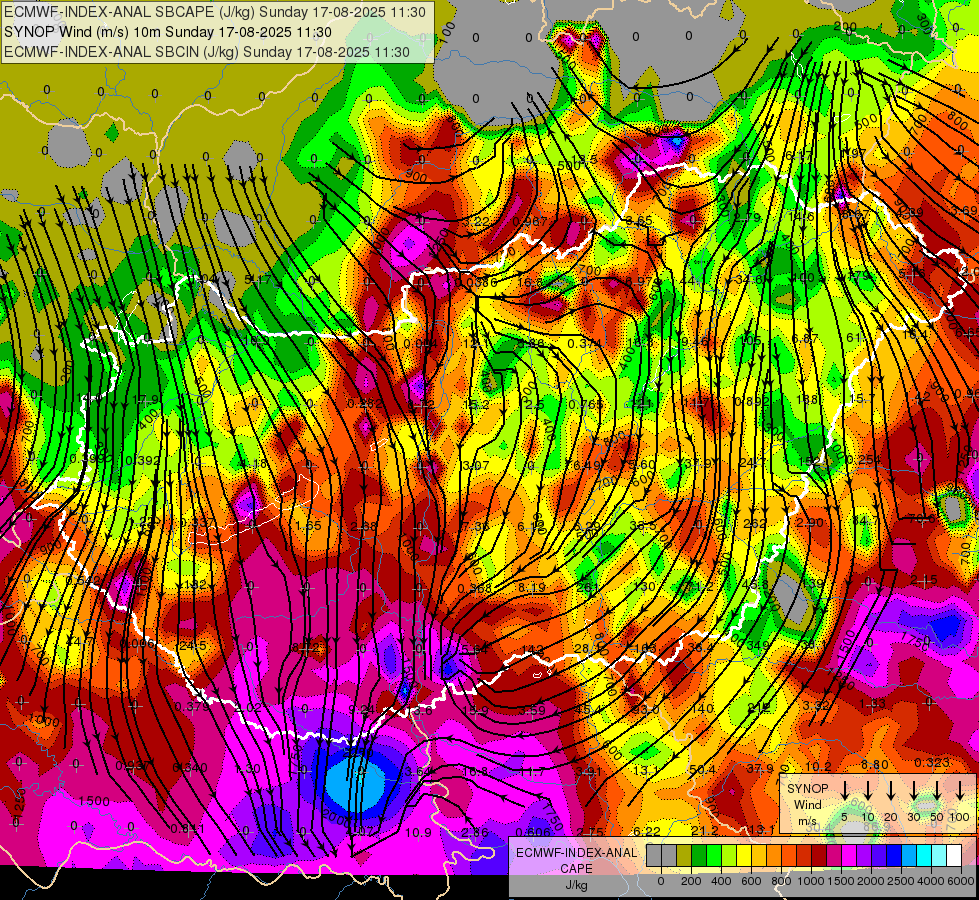Screen dimensions: 979x900
Task: Click the 6000 label on the CAPE scale
Action: pos(961,881)
